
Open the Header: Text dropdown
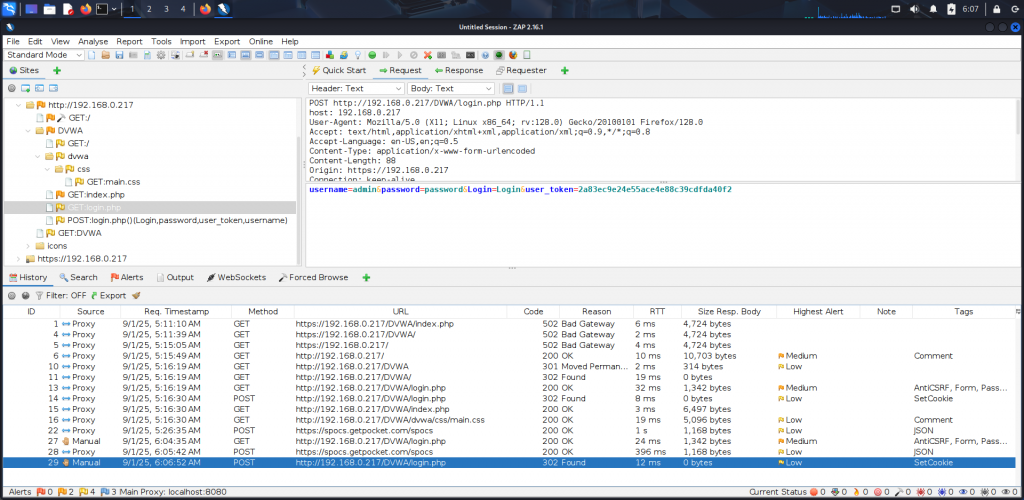(x=354, y=88)
